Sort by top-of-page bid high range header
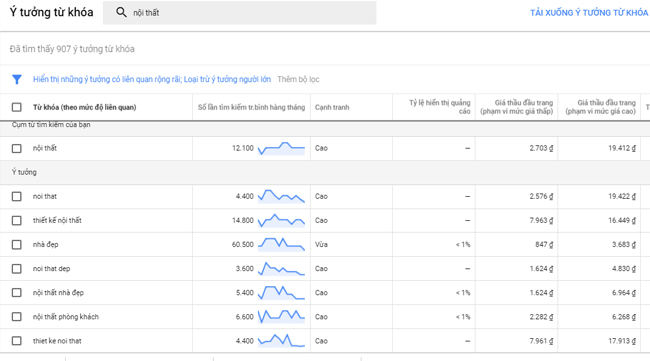The width and height of the screenshot is (650, 361). (x=600, y=107)
